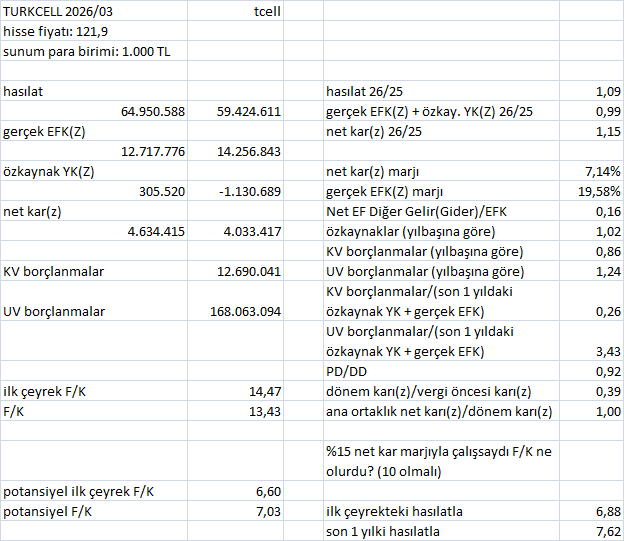Image resolution: width=624 pixels, height=541 pixels.
Task: Click the ratio value 1,09
Action: [x=591, y=91]
